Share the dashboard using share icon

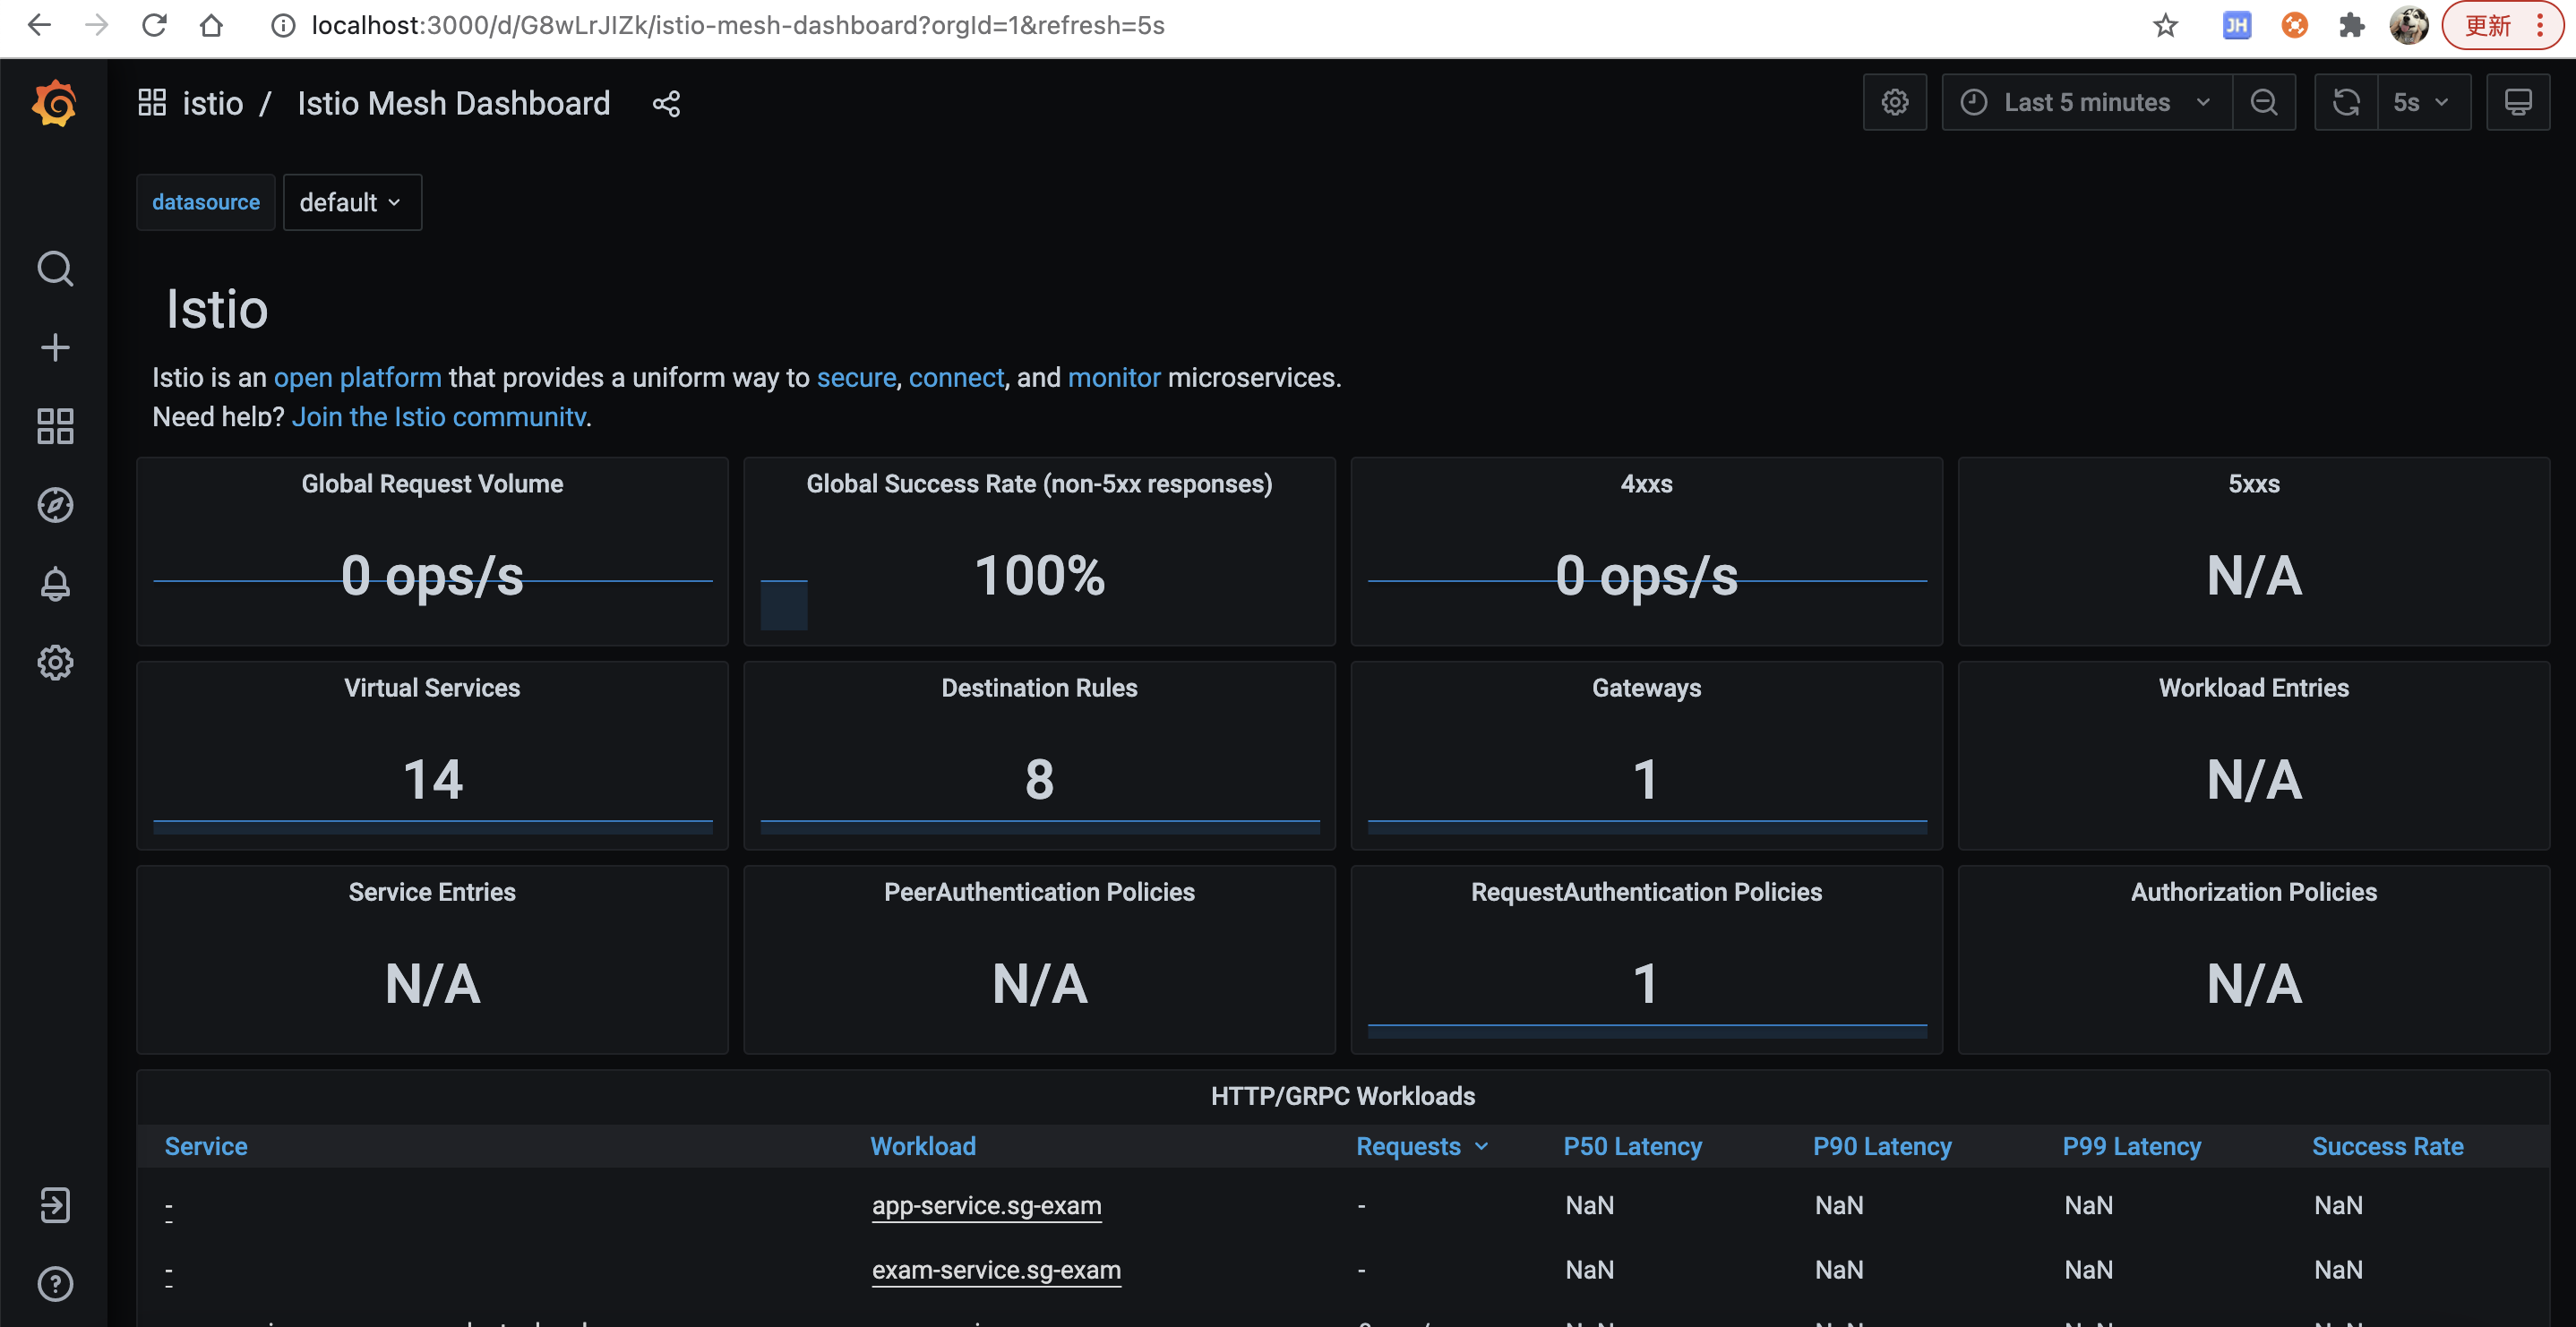[667, 104]
